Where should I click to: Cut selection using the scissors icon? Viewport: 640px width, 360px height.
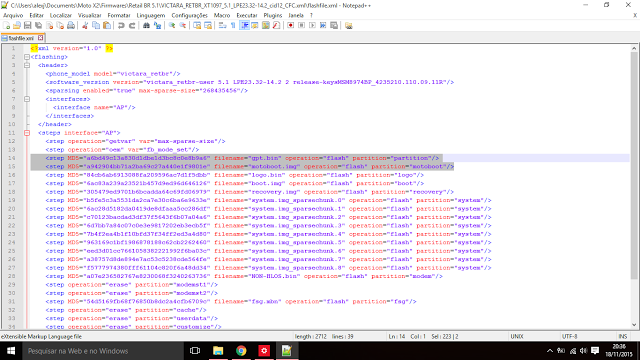coord(85,26)
